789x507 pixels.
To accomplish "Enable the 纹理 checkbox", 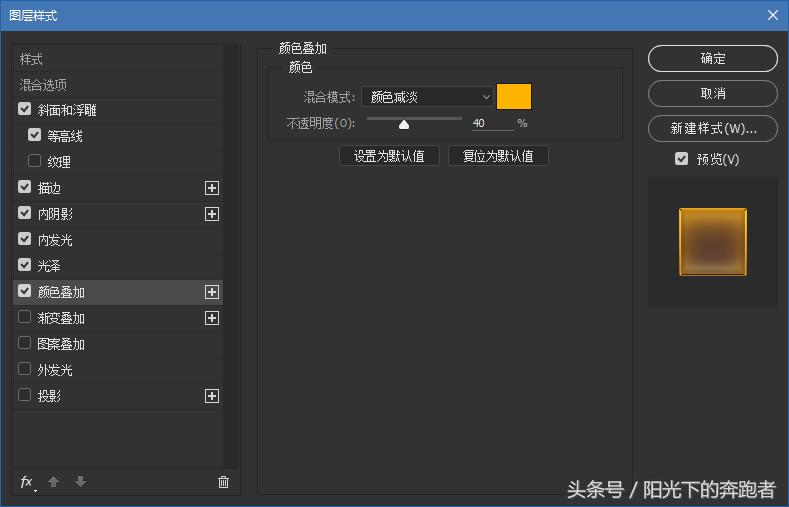I will pyautogui.click(x=34, y=160).
